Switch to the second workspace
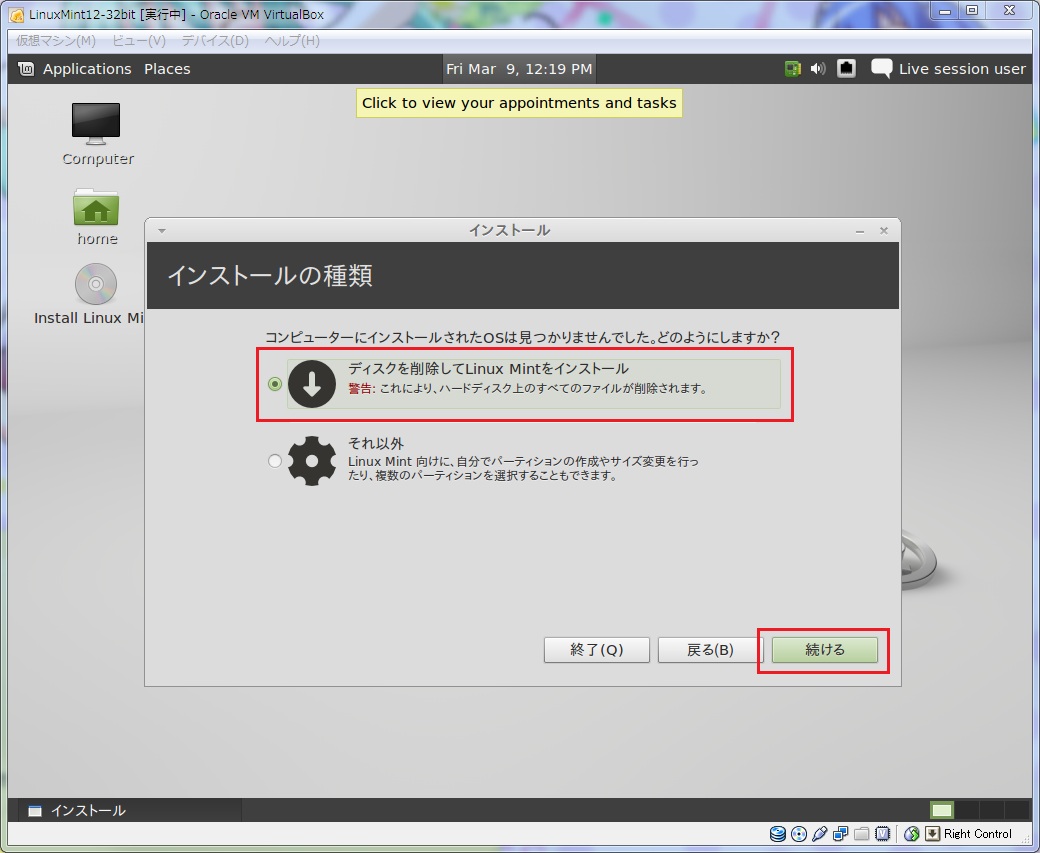Viewport: 1040px width, 853px height. (966, 810)
